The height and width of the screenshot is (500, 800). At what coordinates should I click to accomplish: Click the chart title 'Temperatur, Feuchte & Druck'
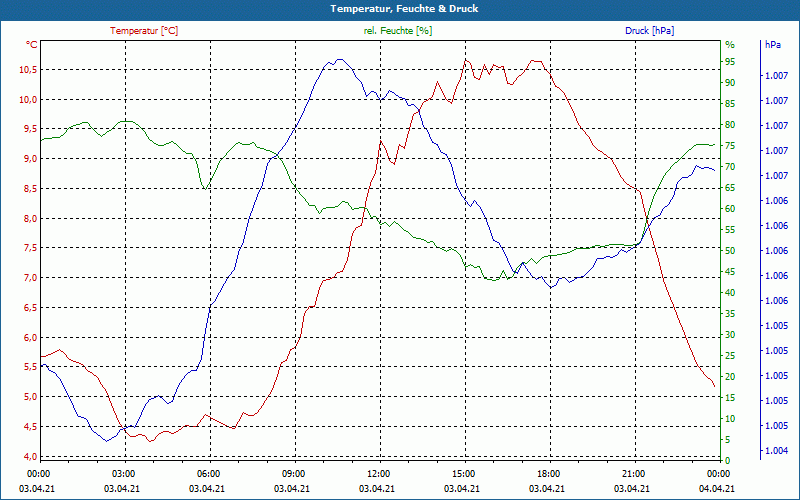(404, 9)
